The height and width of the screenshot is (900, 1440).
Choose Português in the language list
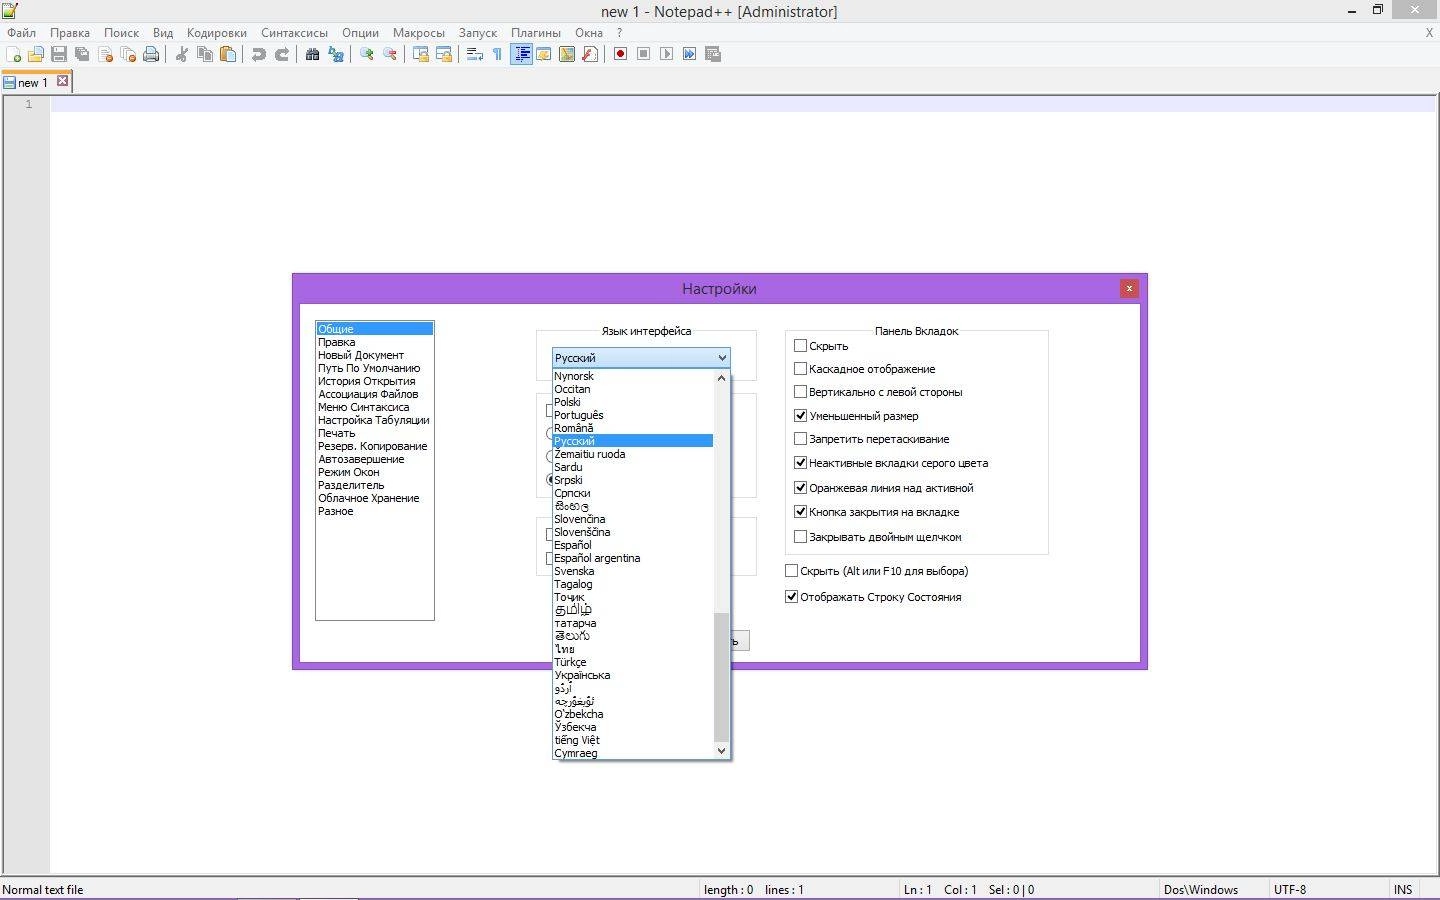pos(633,415)
